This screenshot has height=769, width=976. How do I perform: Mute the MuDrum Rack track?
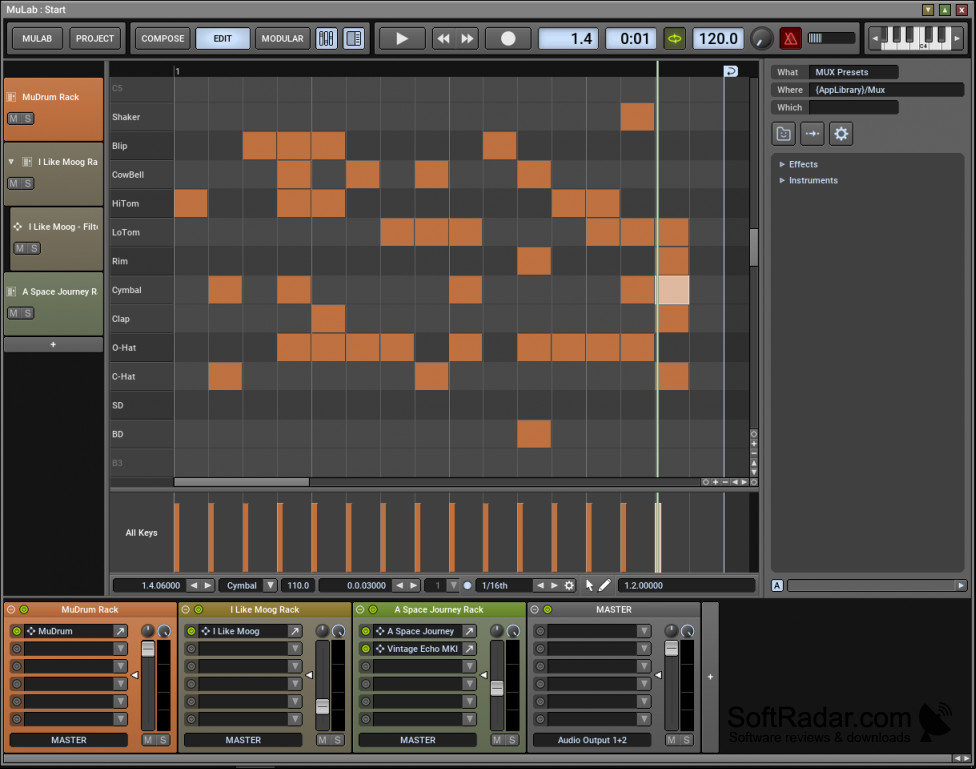click(x=13, y=118)
